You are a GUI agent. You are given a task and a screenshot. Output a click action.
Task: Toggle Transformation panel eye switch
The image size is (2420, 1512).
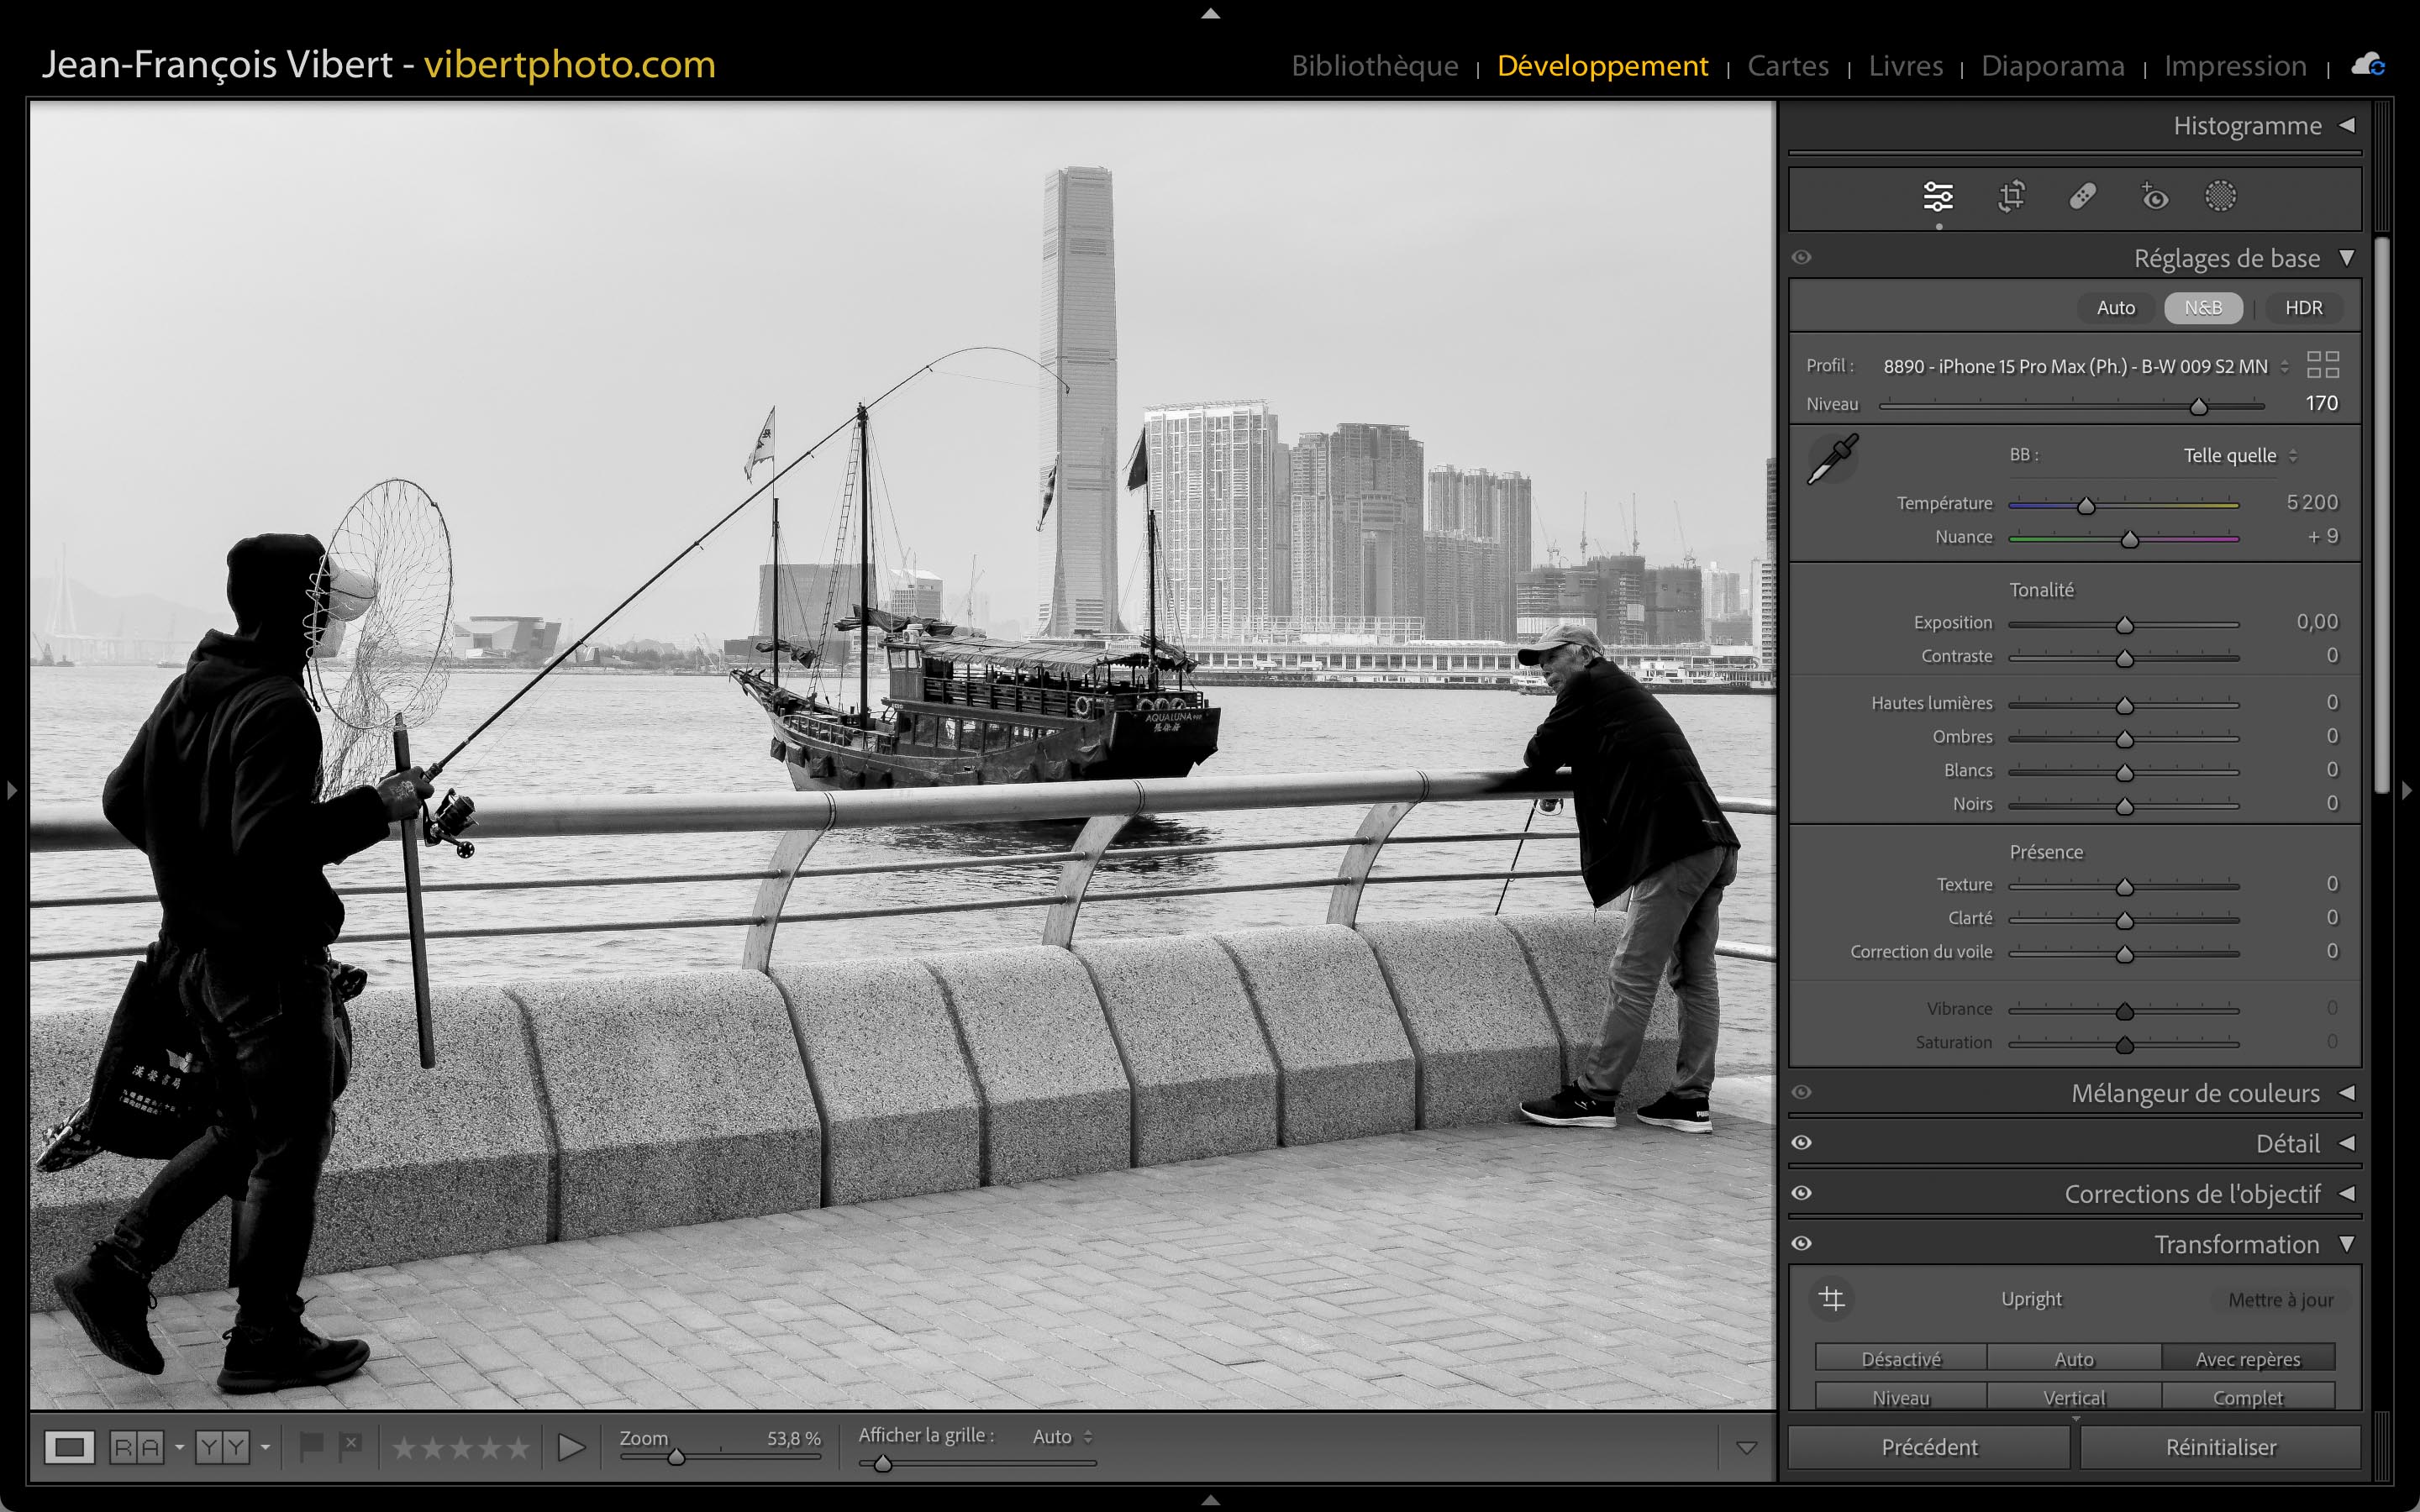pyautogui.click(x=1802, y=1244)
